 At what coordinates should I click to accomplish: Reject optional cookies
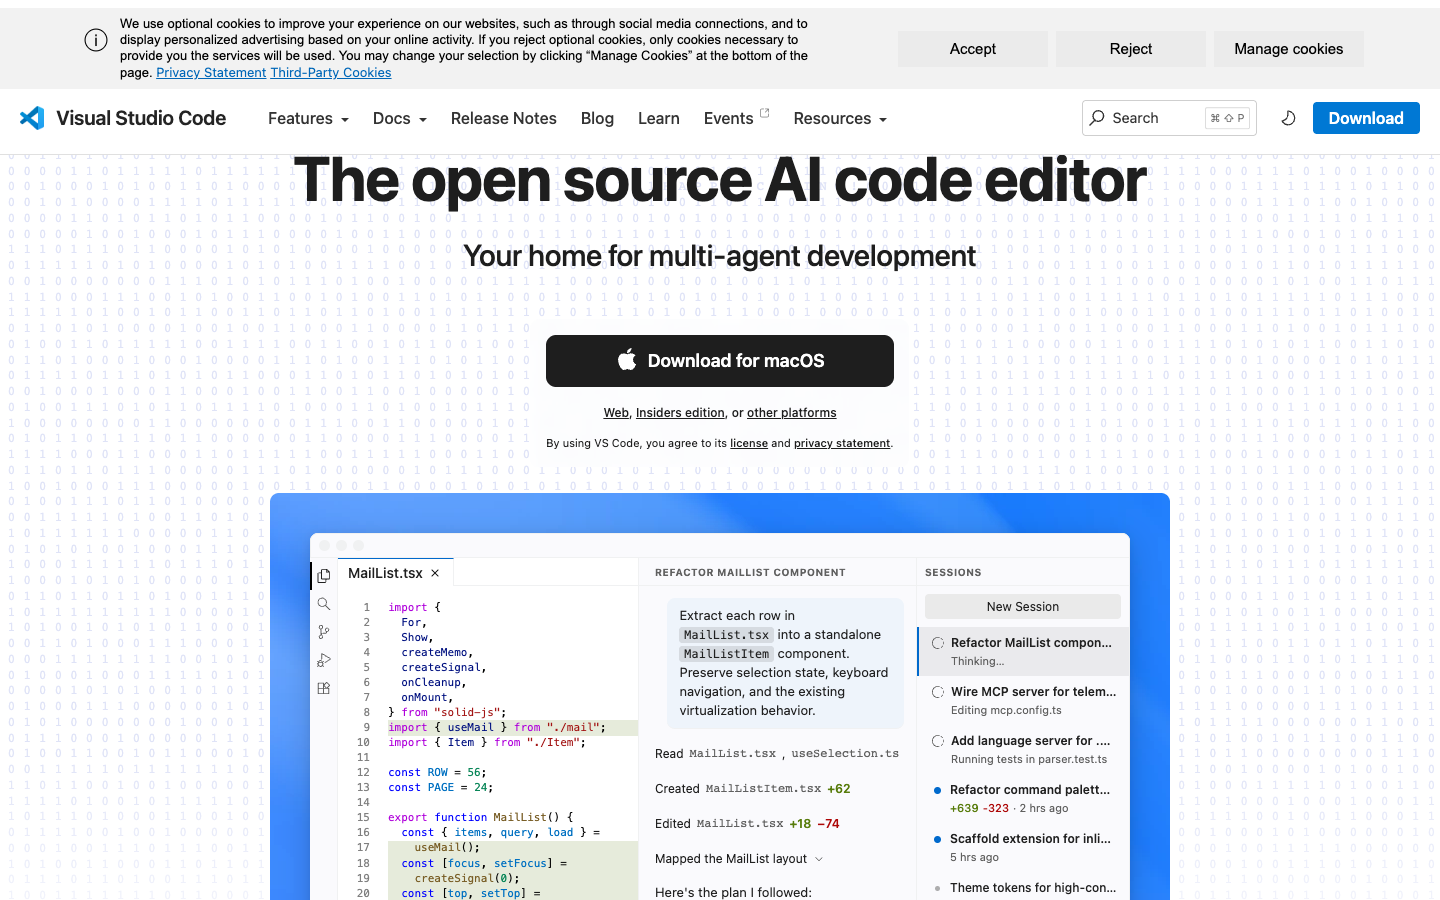tap(1131, 49)
